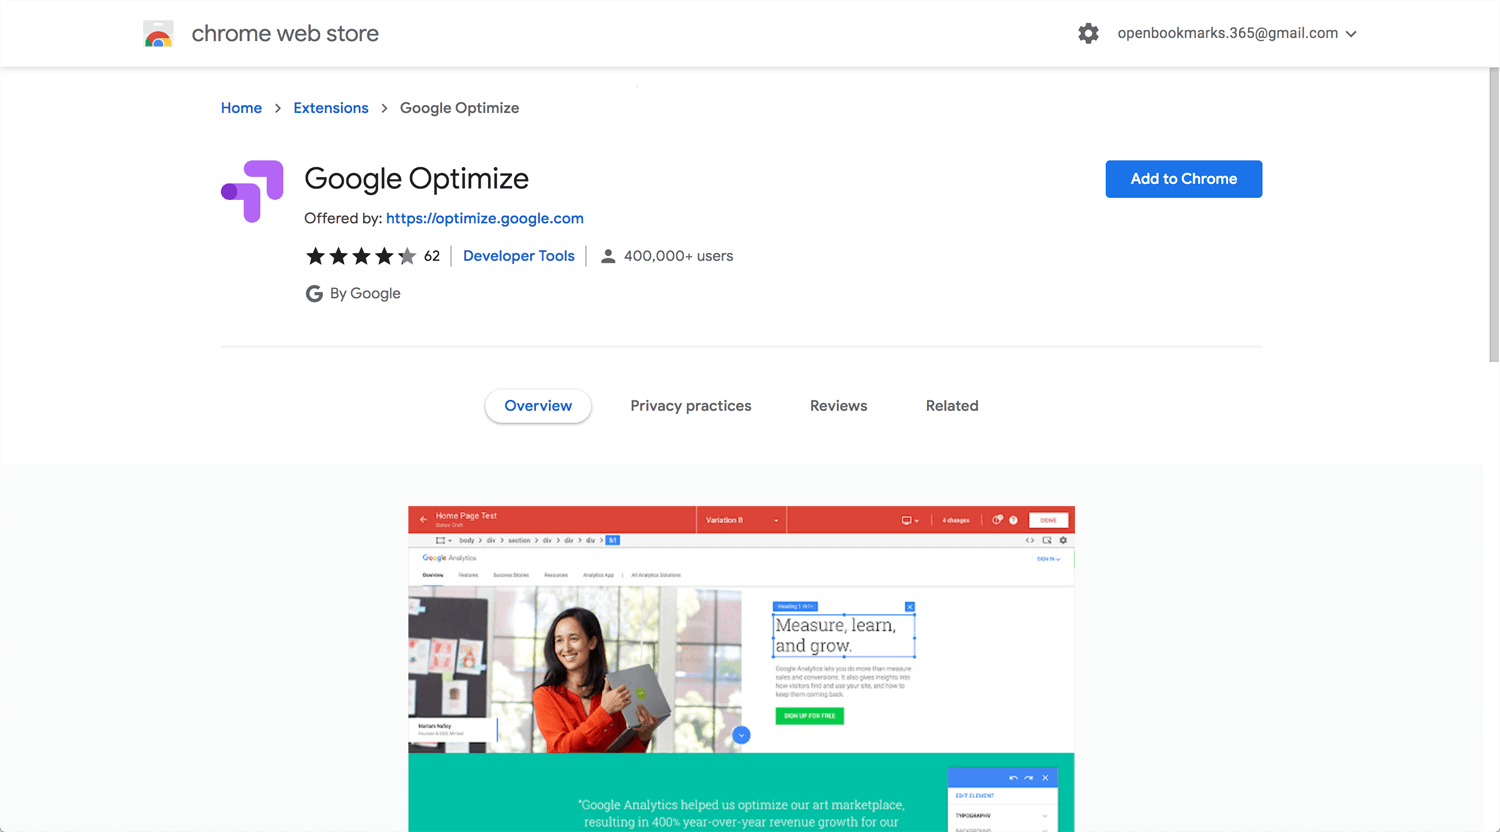Click the star rating icons

pyautogui.click(x=360, y=256)
